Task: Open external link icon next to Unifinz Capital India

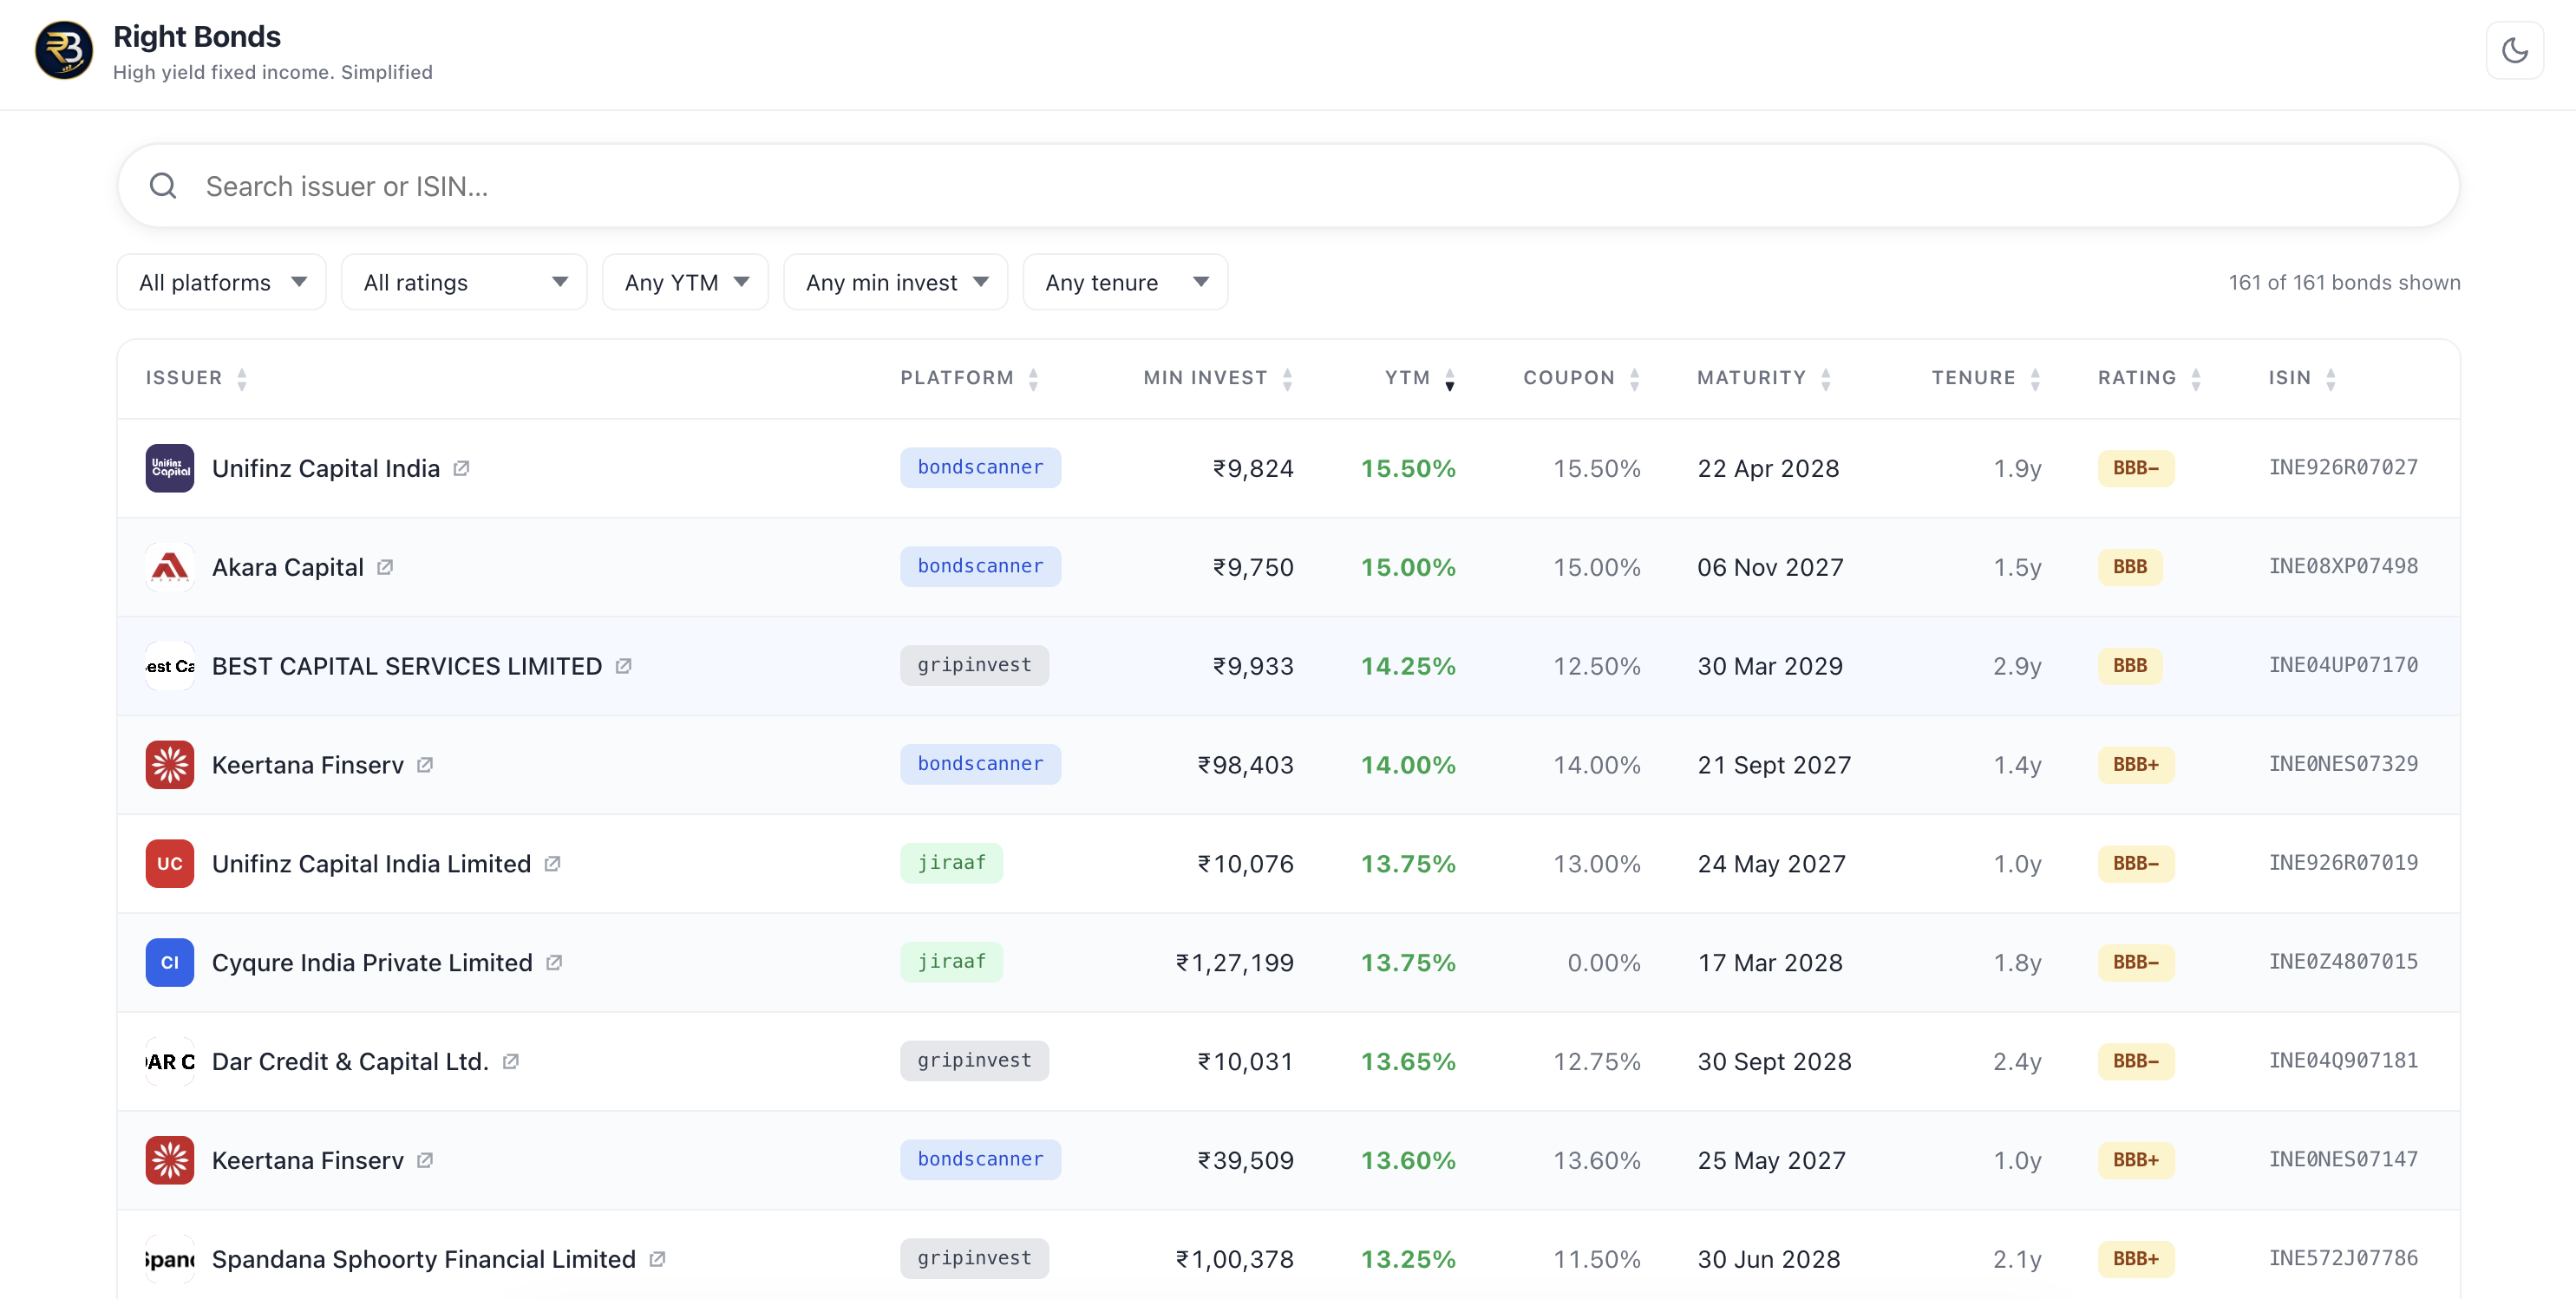Action: click(461, 468)
